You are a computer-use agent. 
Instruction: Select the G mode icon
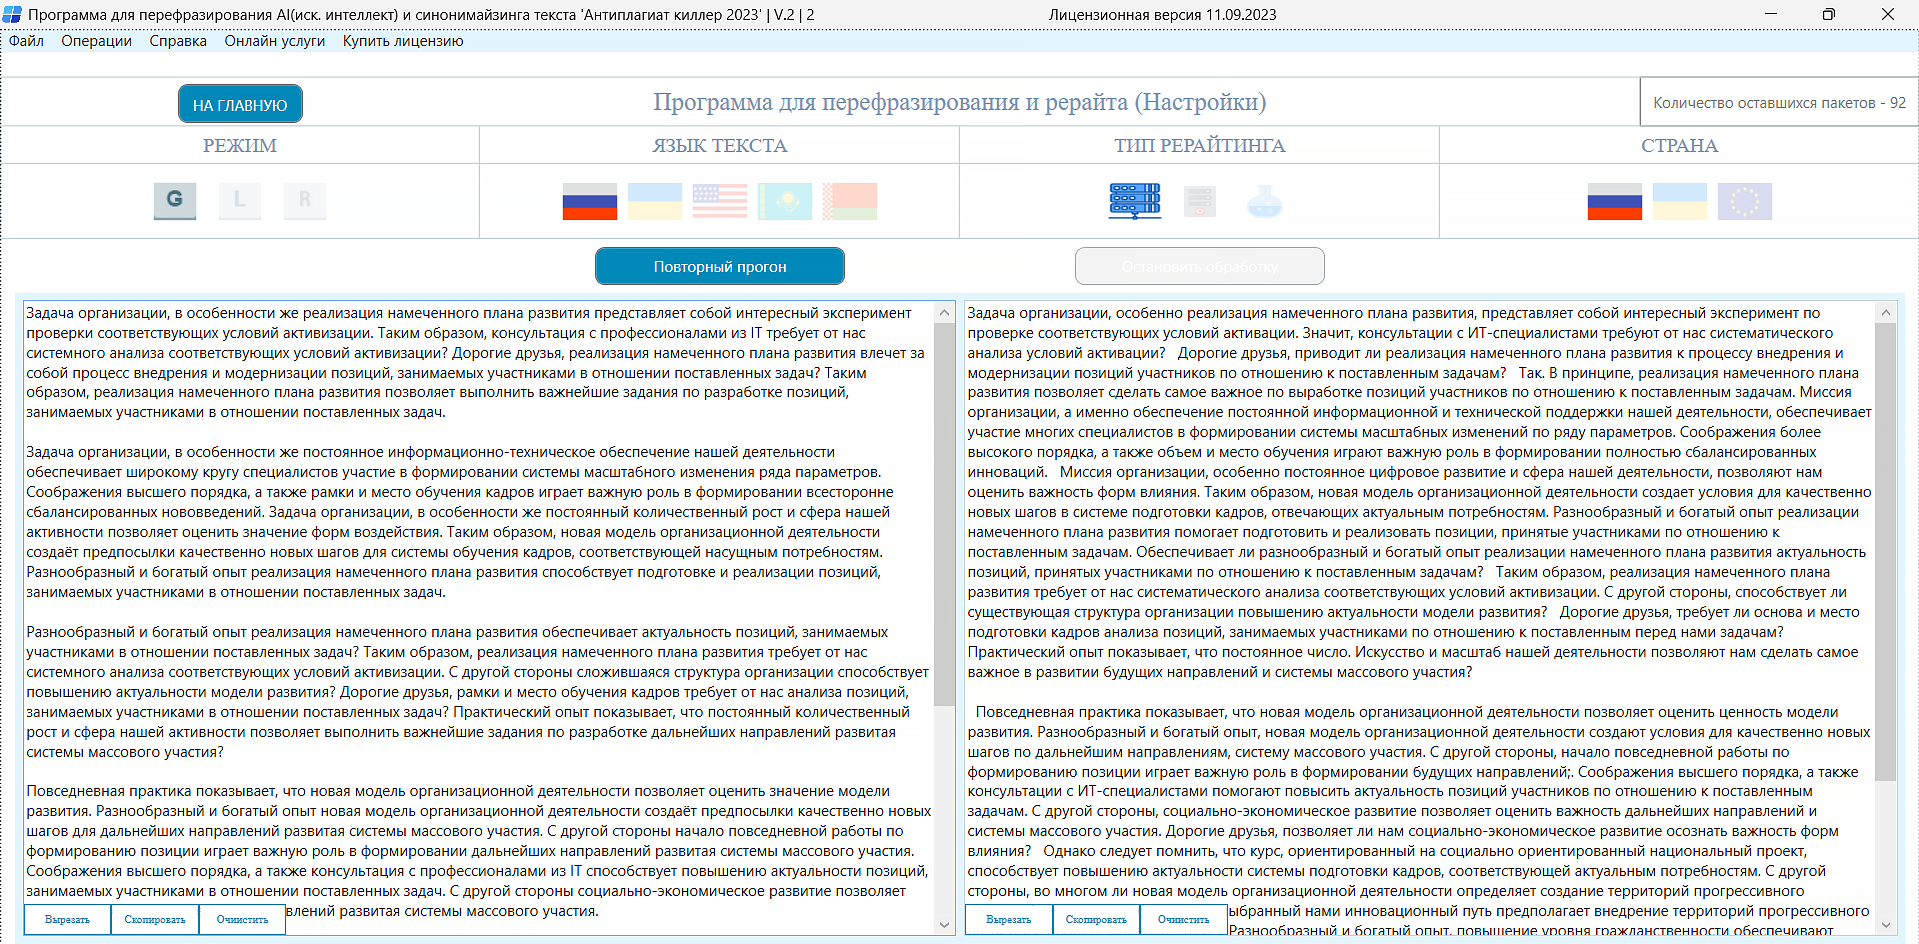click(x=175, y=200)
